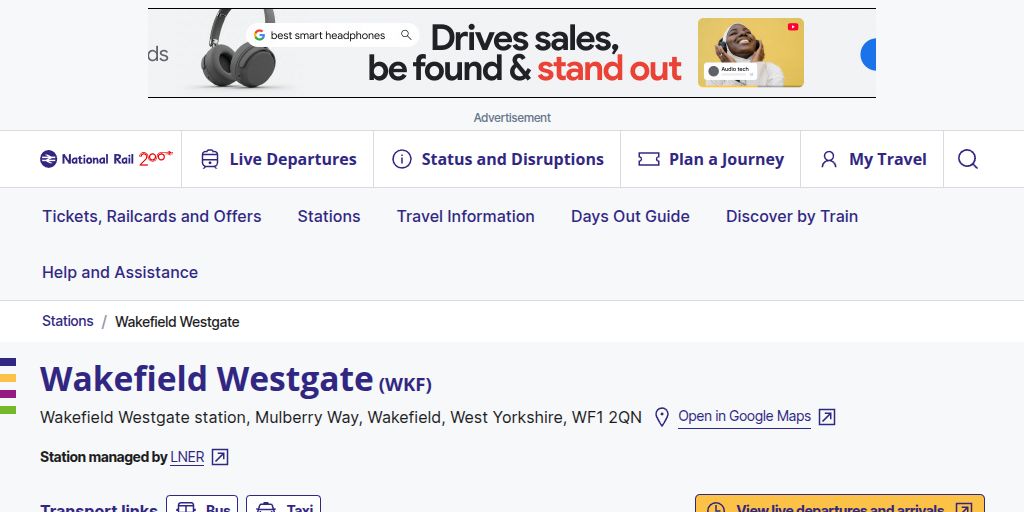Open Help and Assistance section
The width and height of the screenshot is (1024, 512).
click(x=120, y=272)
